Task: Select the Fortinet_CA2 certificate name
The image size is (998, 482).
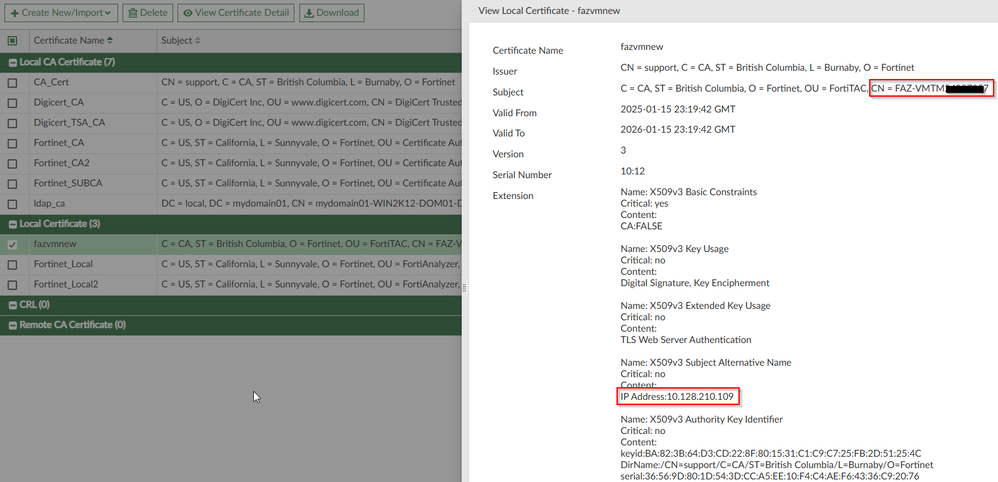Action: point(62,163)
